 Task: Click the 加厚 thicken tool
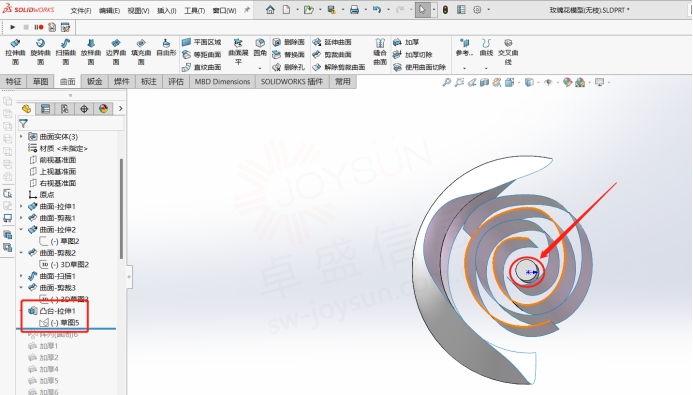406,42
